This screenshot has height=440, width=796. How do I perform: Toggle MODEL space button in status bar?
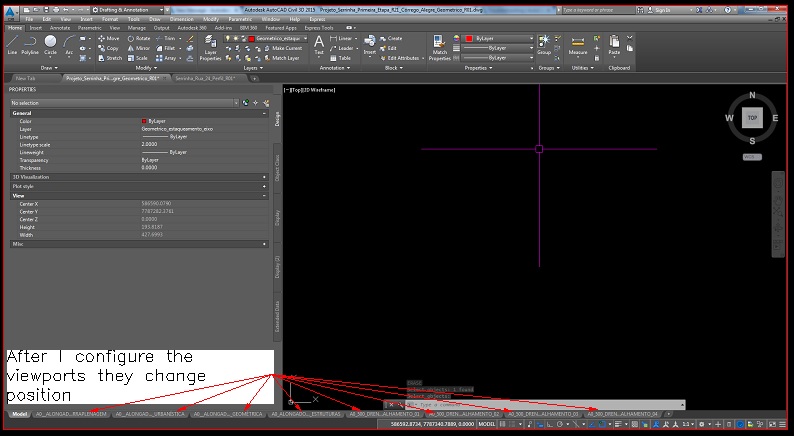click(x=488, y=425)
